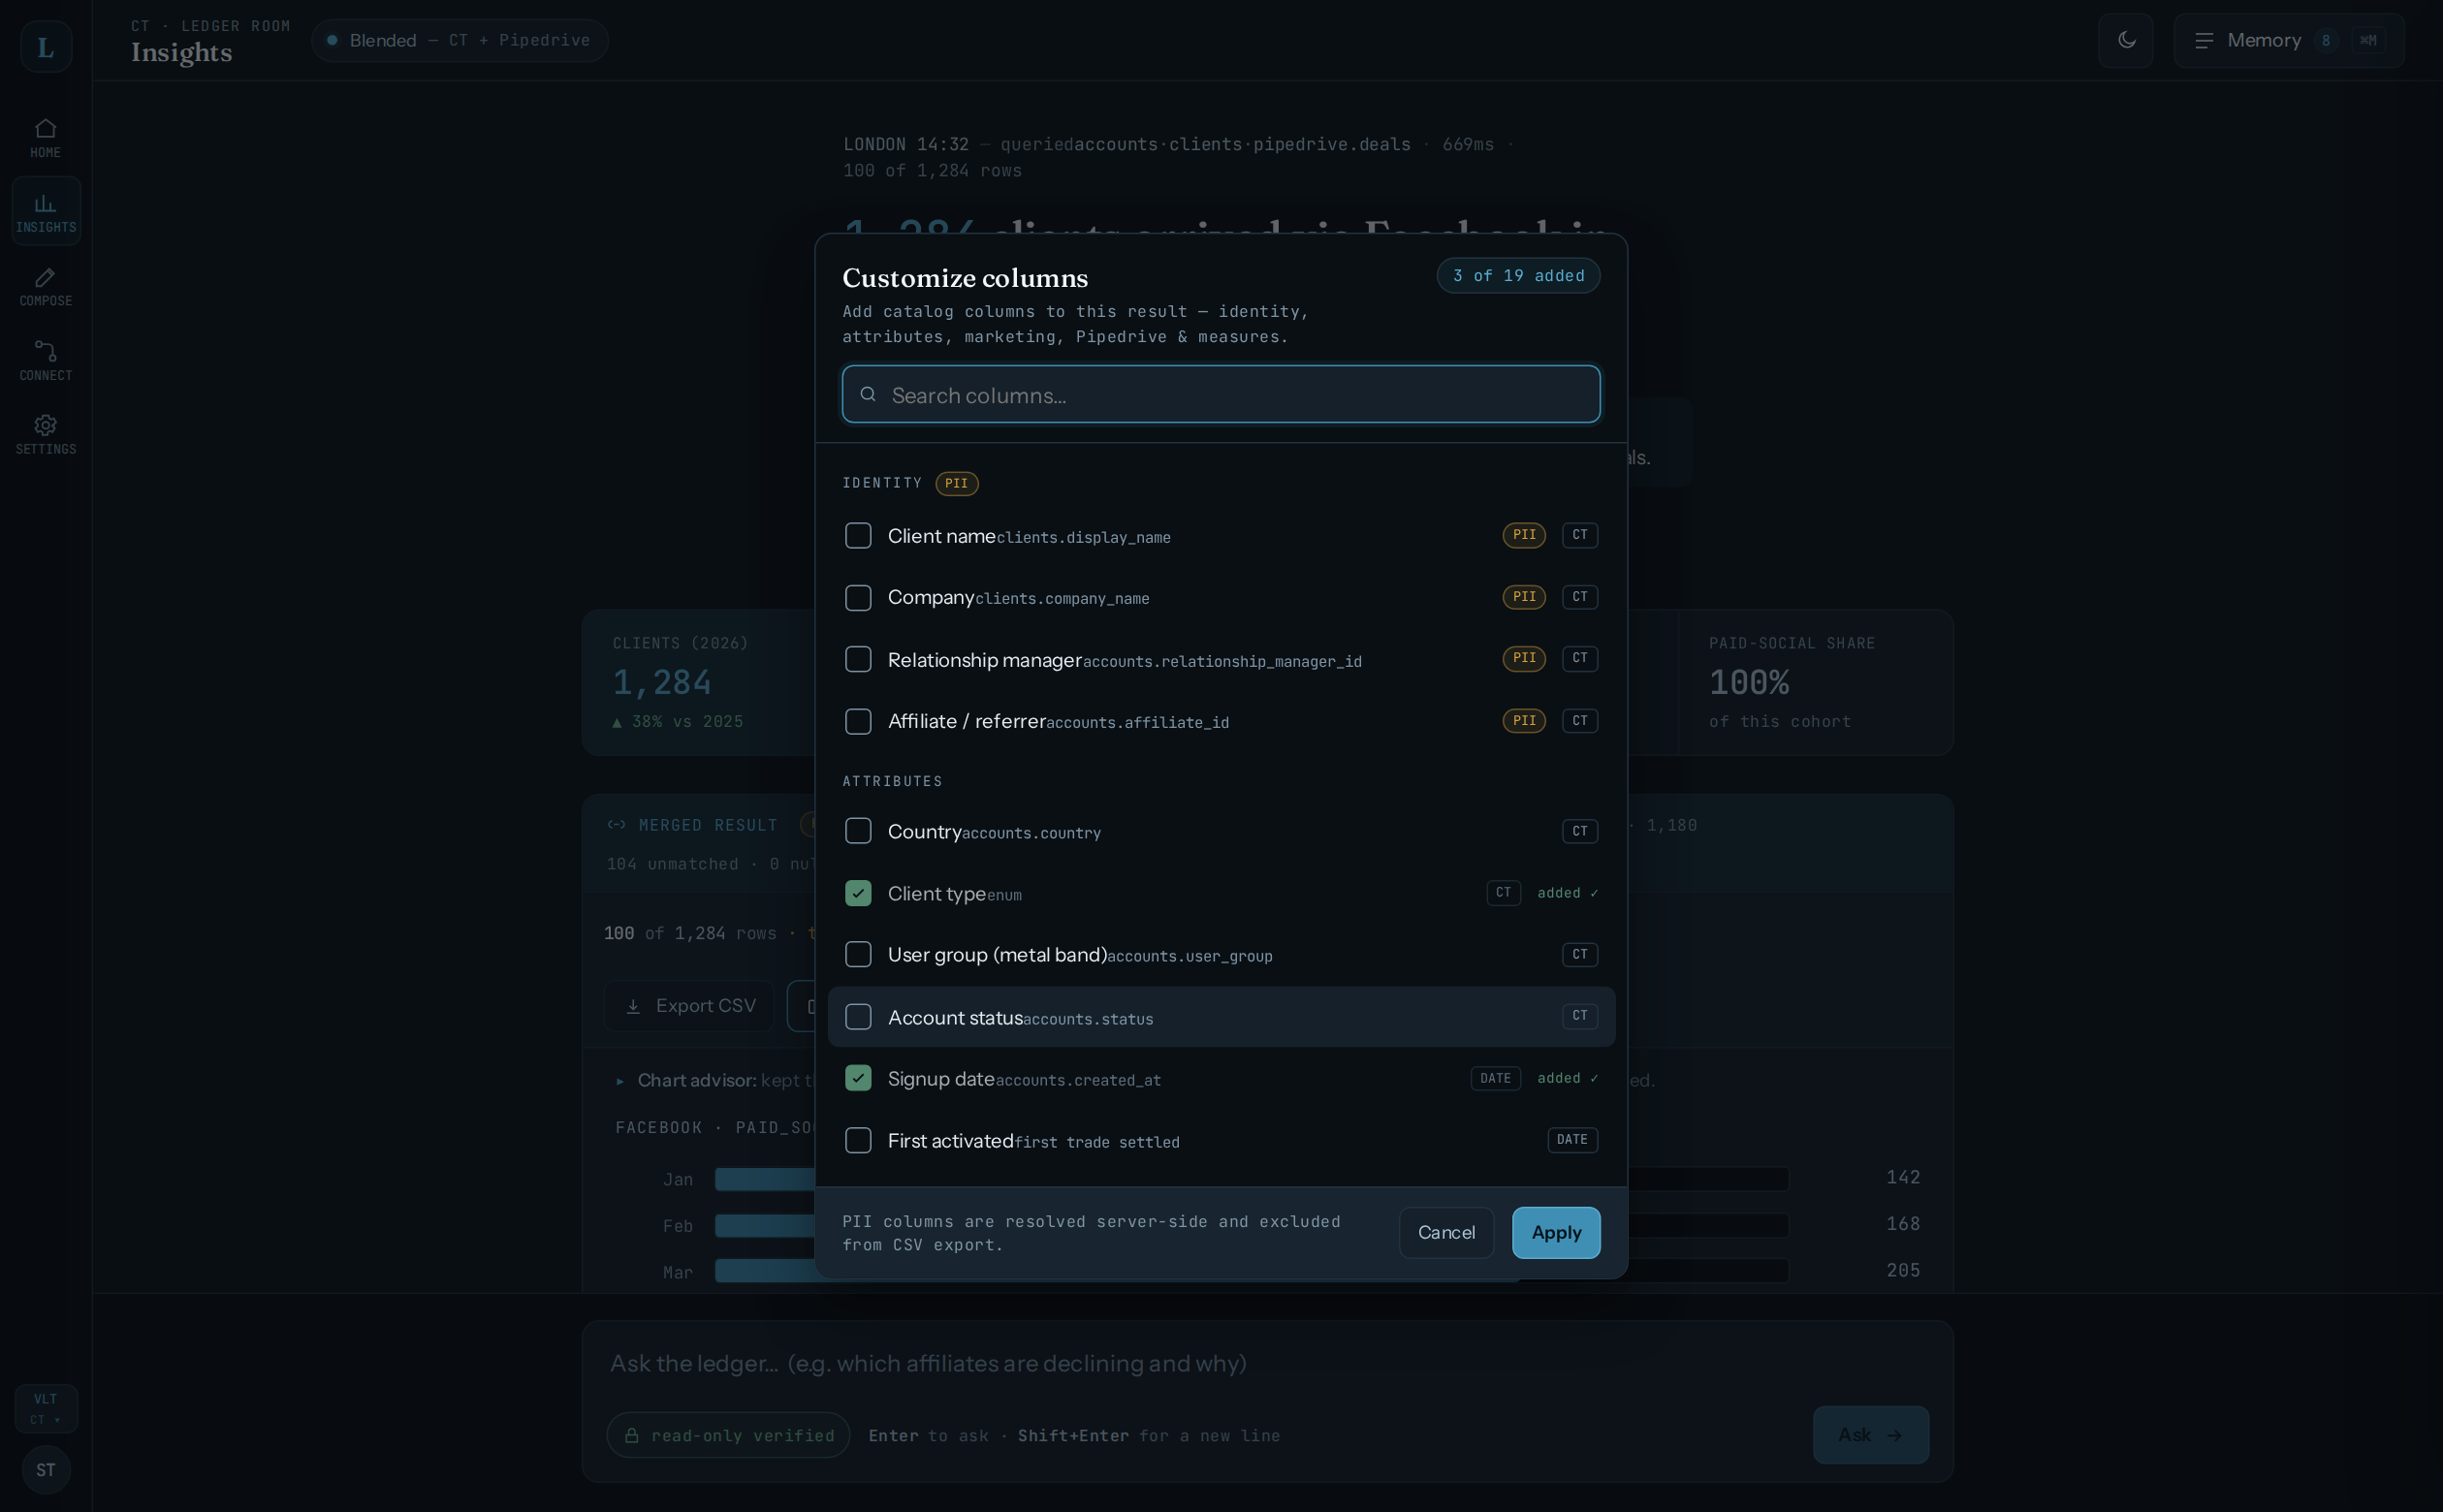Check the Client name column
Viewport: 2443px width, 1512px height.
858,536
